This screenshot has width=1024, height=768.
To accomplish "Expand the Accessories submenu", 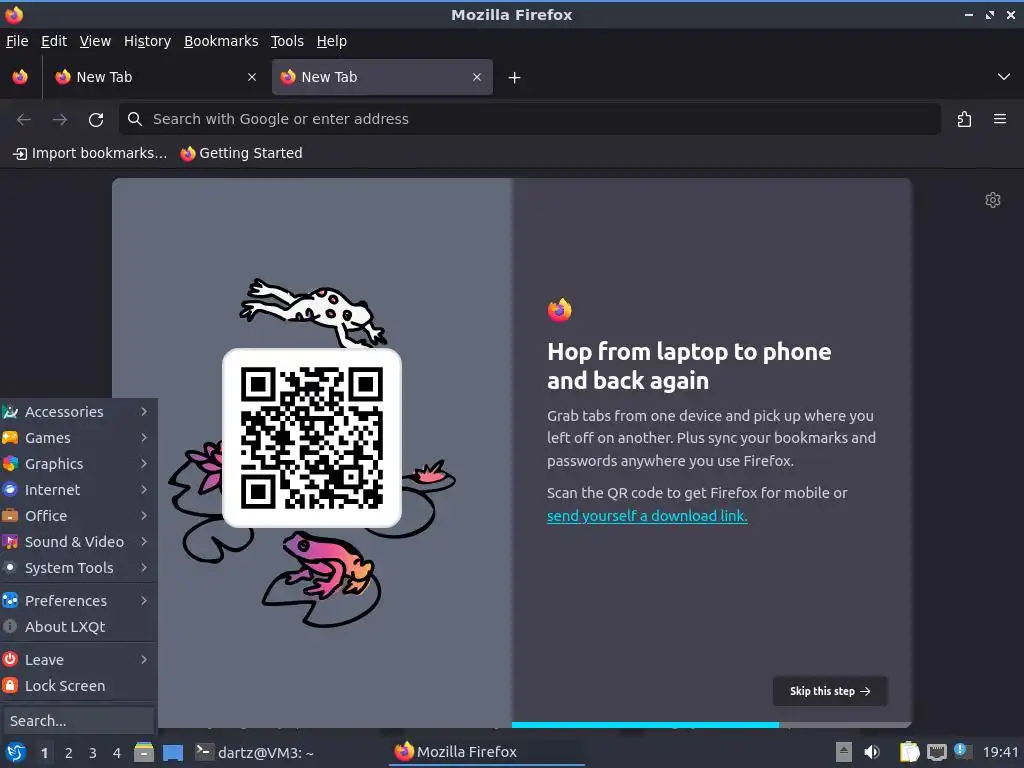I will tap(78, 412).
